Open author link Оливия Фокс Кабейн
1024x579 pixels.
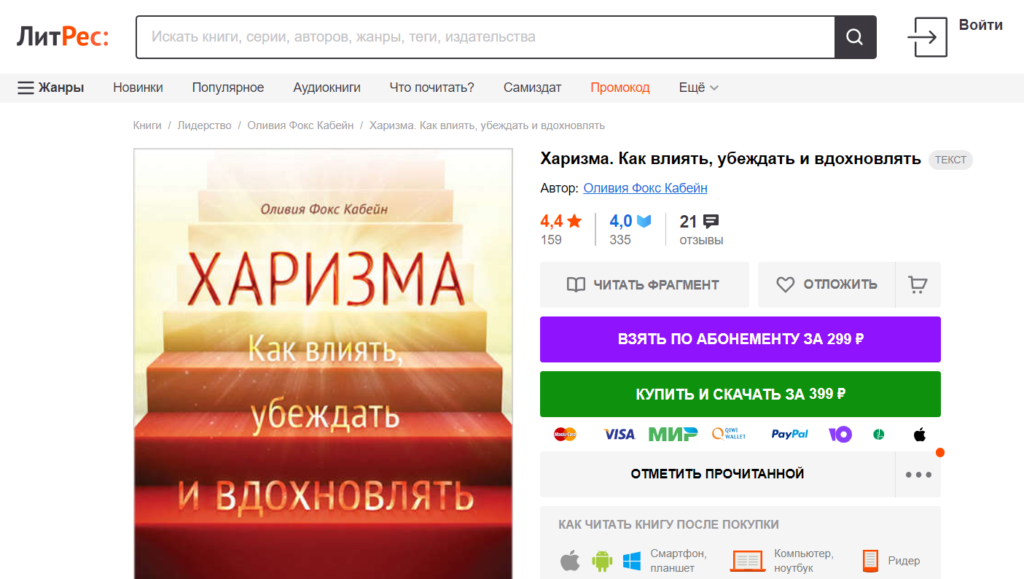click(x=645, y=187)
